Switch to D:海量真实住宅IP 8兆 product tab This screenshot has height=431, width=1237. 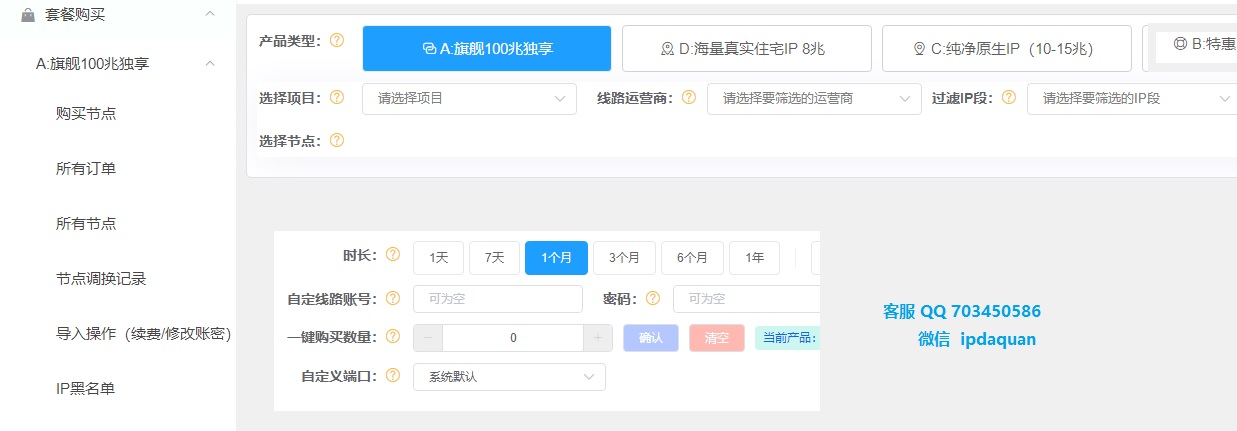tap(746, 48)
